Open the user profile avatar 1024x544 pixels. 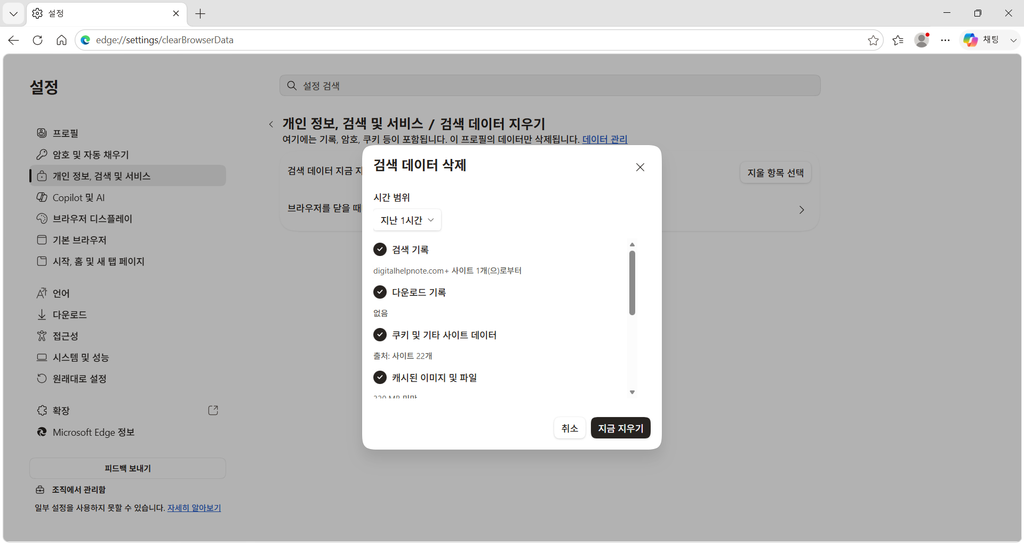(921, 40)
